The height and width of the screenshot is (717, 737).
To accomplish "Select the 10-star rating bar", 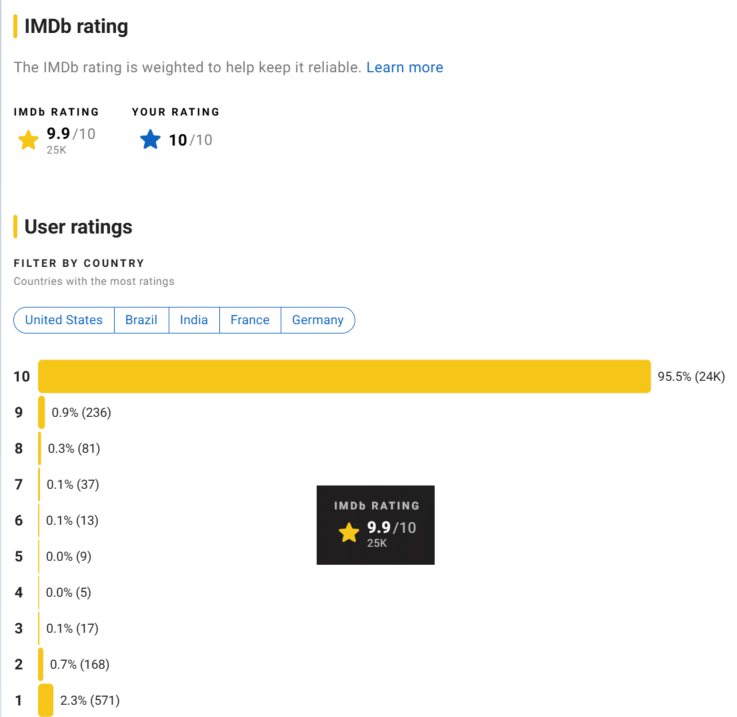I will 344,376.
